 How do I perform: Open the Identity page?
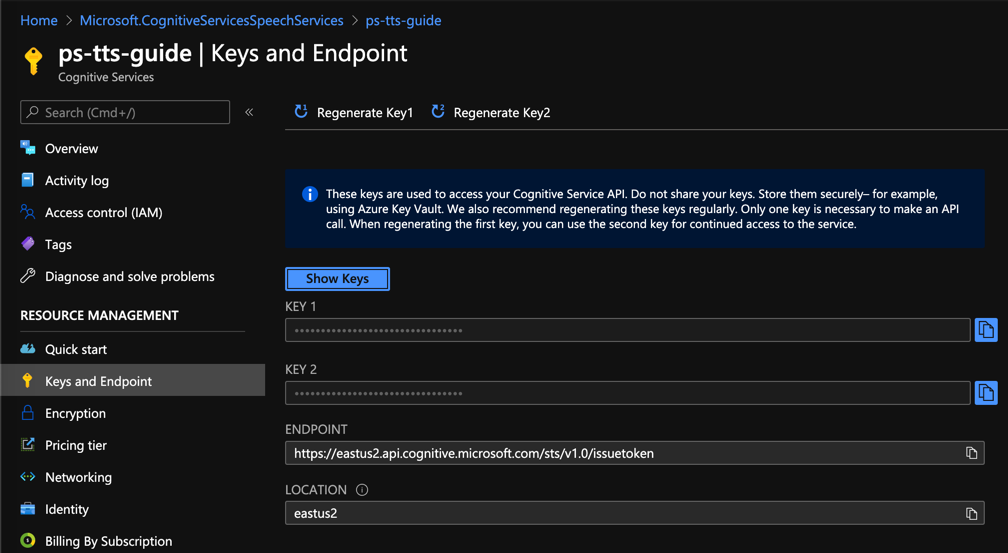[67, 509]
